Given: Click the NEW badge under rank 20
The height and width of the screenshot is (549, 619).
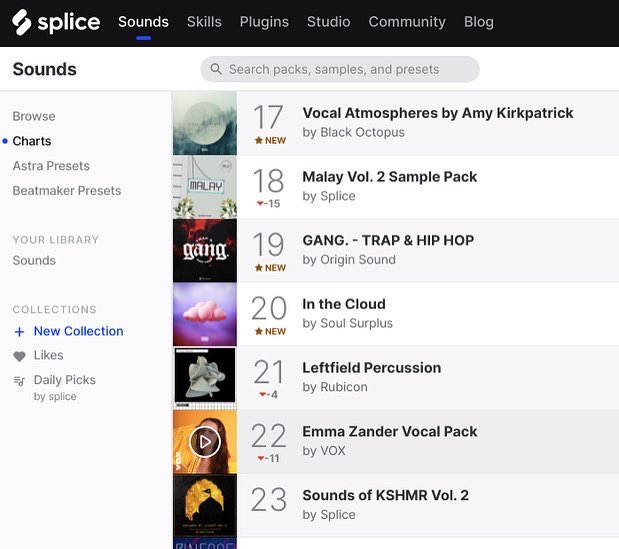Looking at the screenshot, I should [270, 332].
